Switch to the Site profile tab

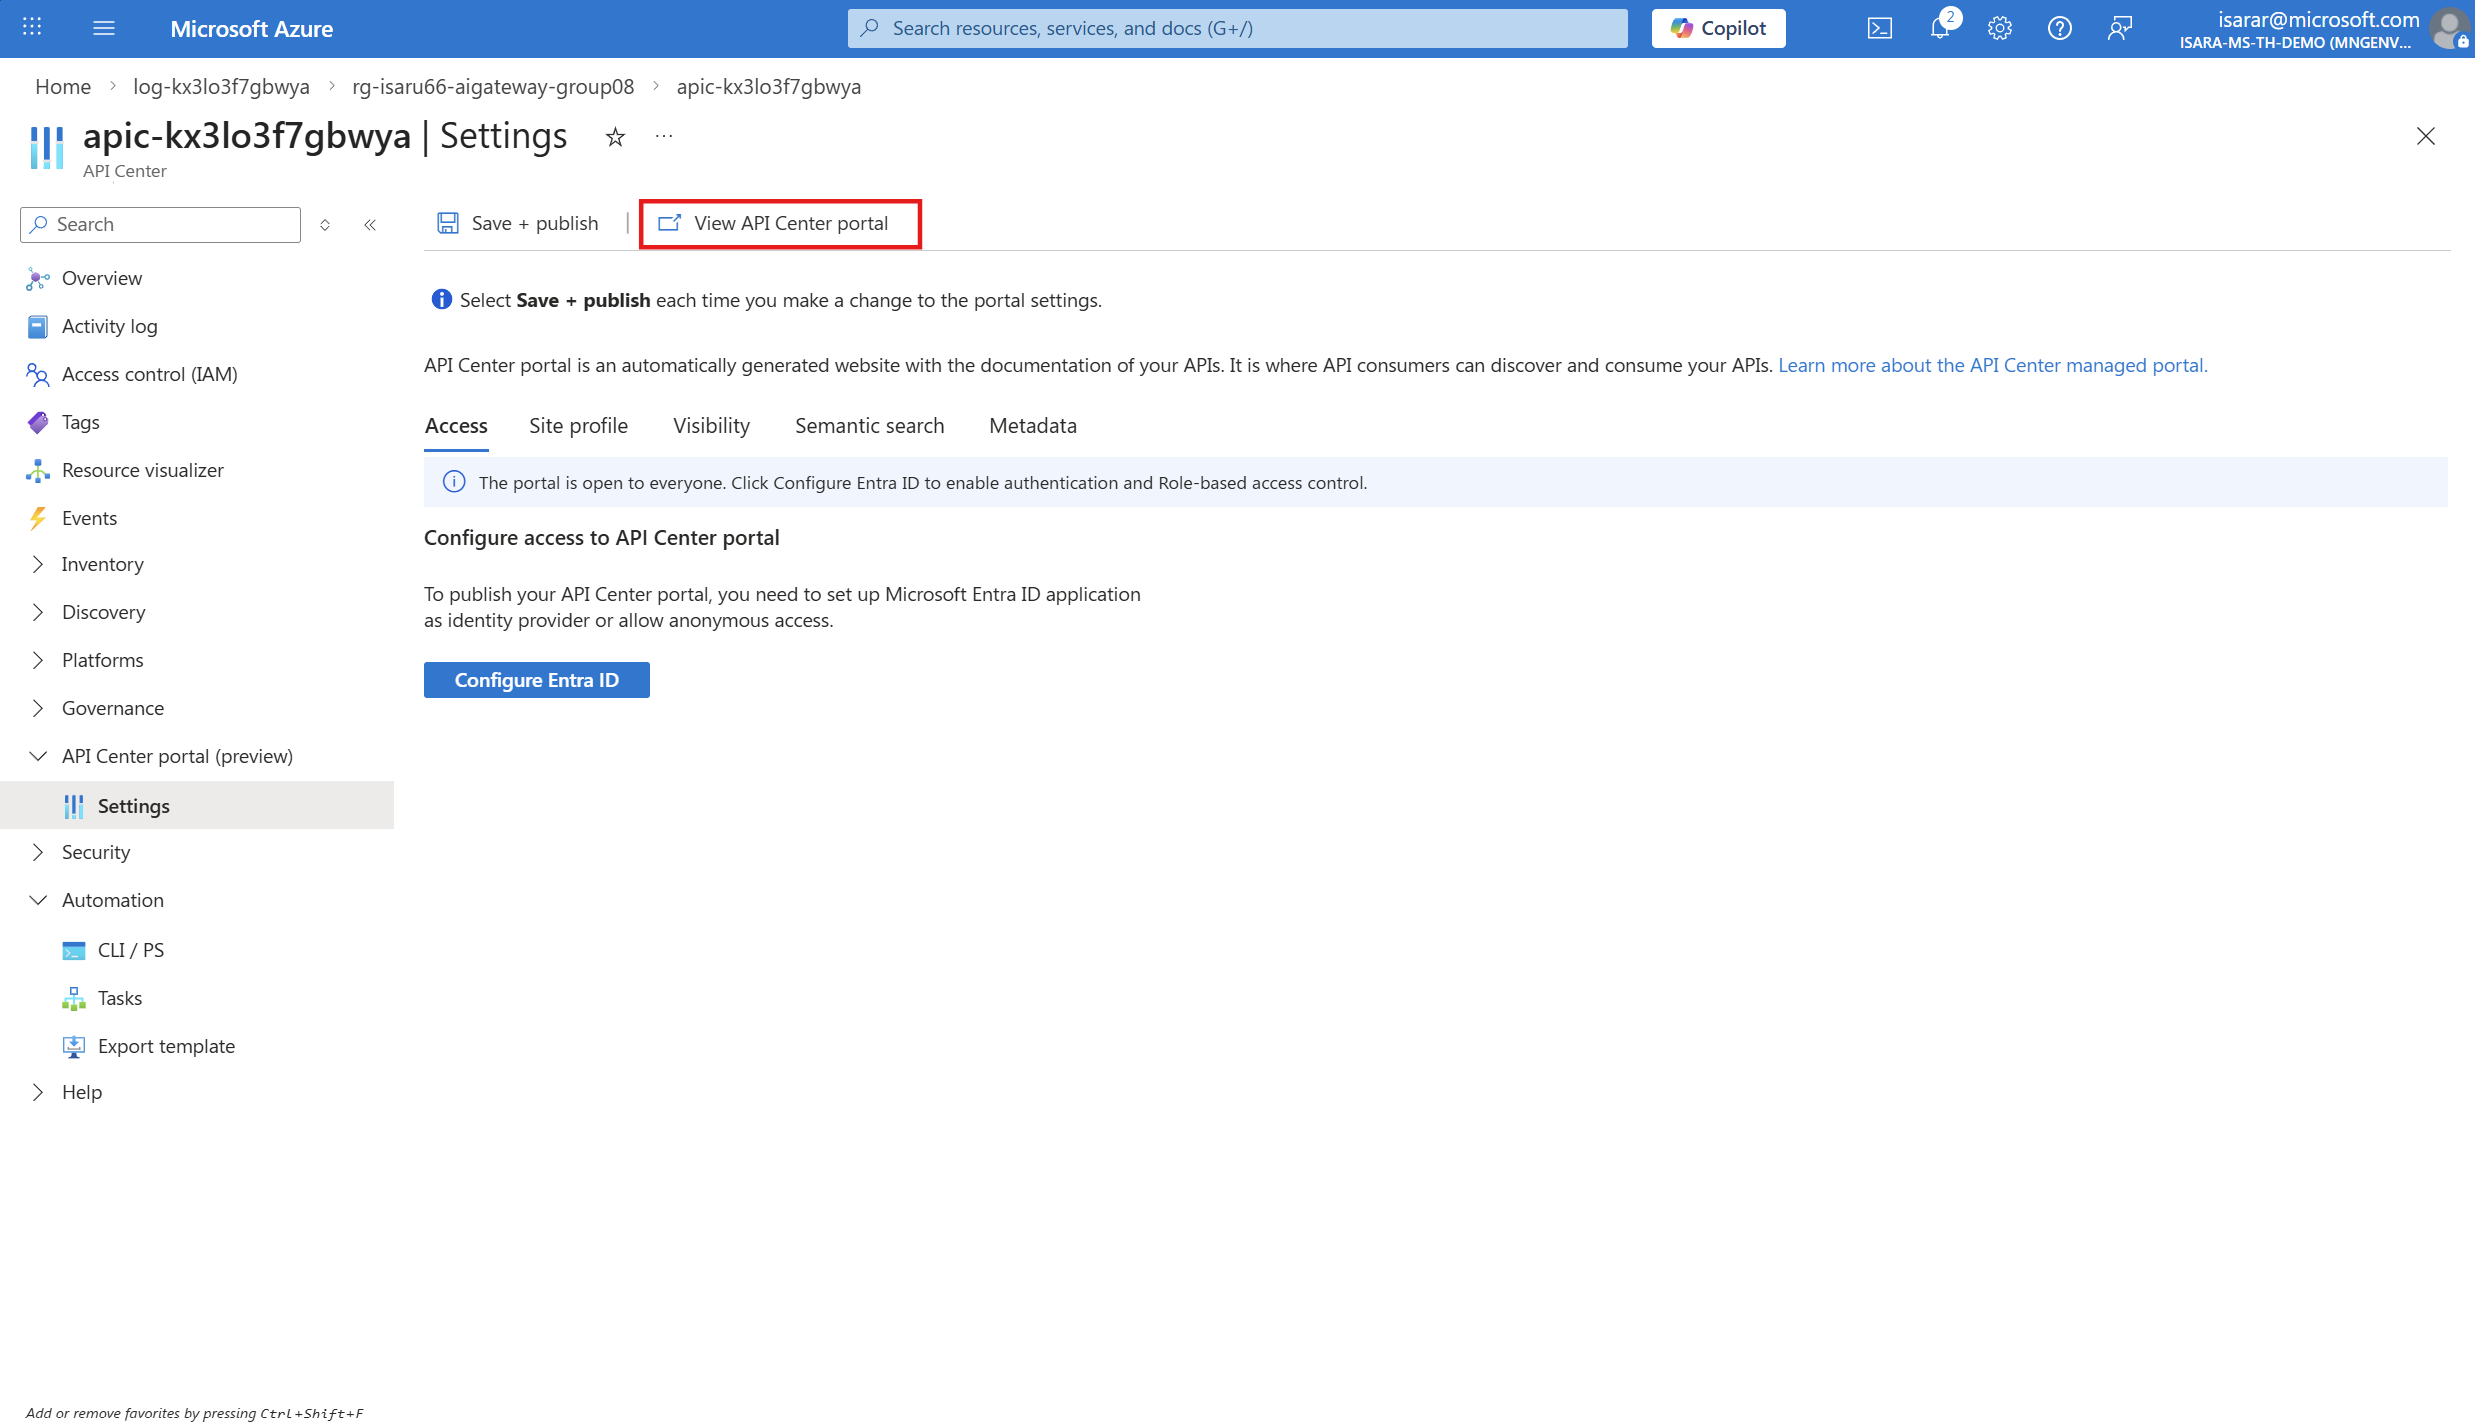coord(578,426)
